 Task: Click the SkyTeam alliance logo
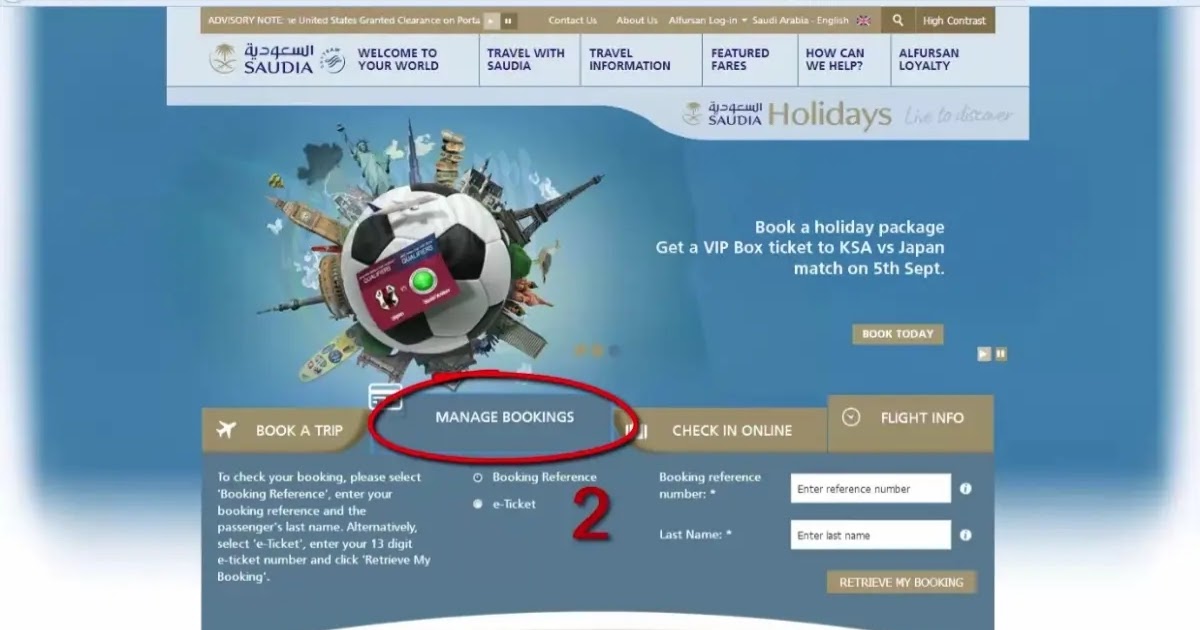pos(333,60)
